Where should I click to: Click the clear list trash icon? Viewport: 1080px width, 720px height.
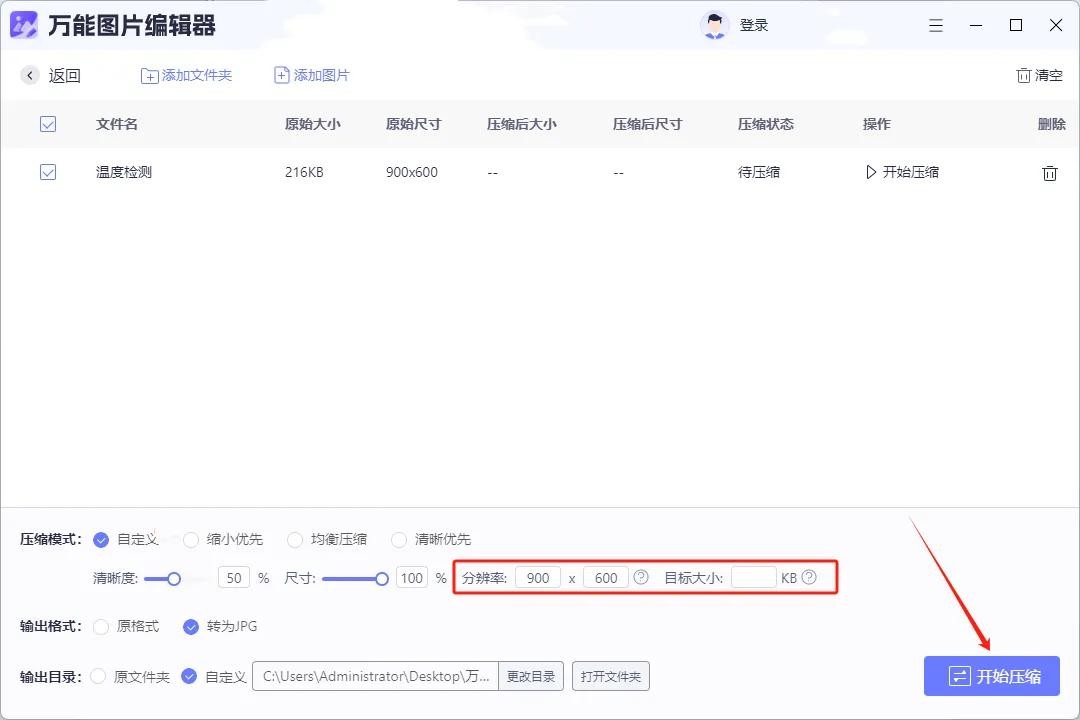[x=1023, y=76]
